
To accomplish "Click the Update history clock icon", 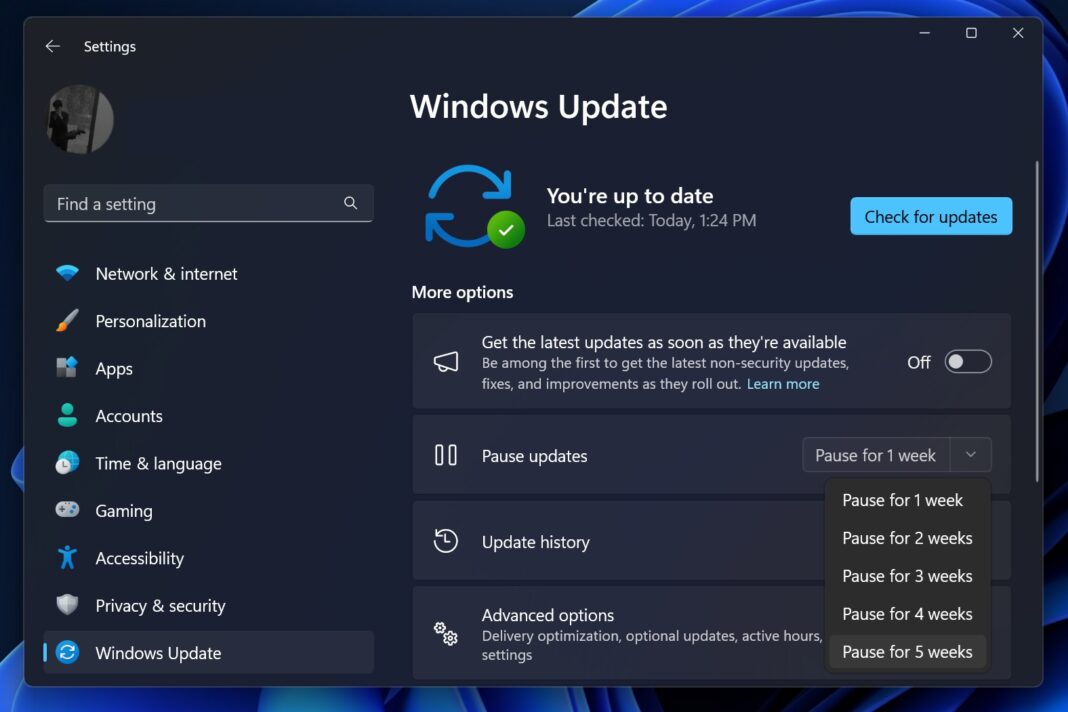I will tap(445, 541).
